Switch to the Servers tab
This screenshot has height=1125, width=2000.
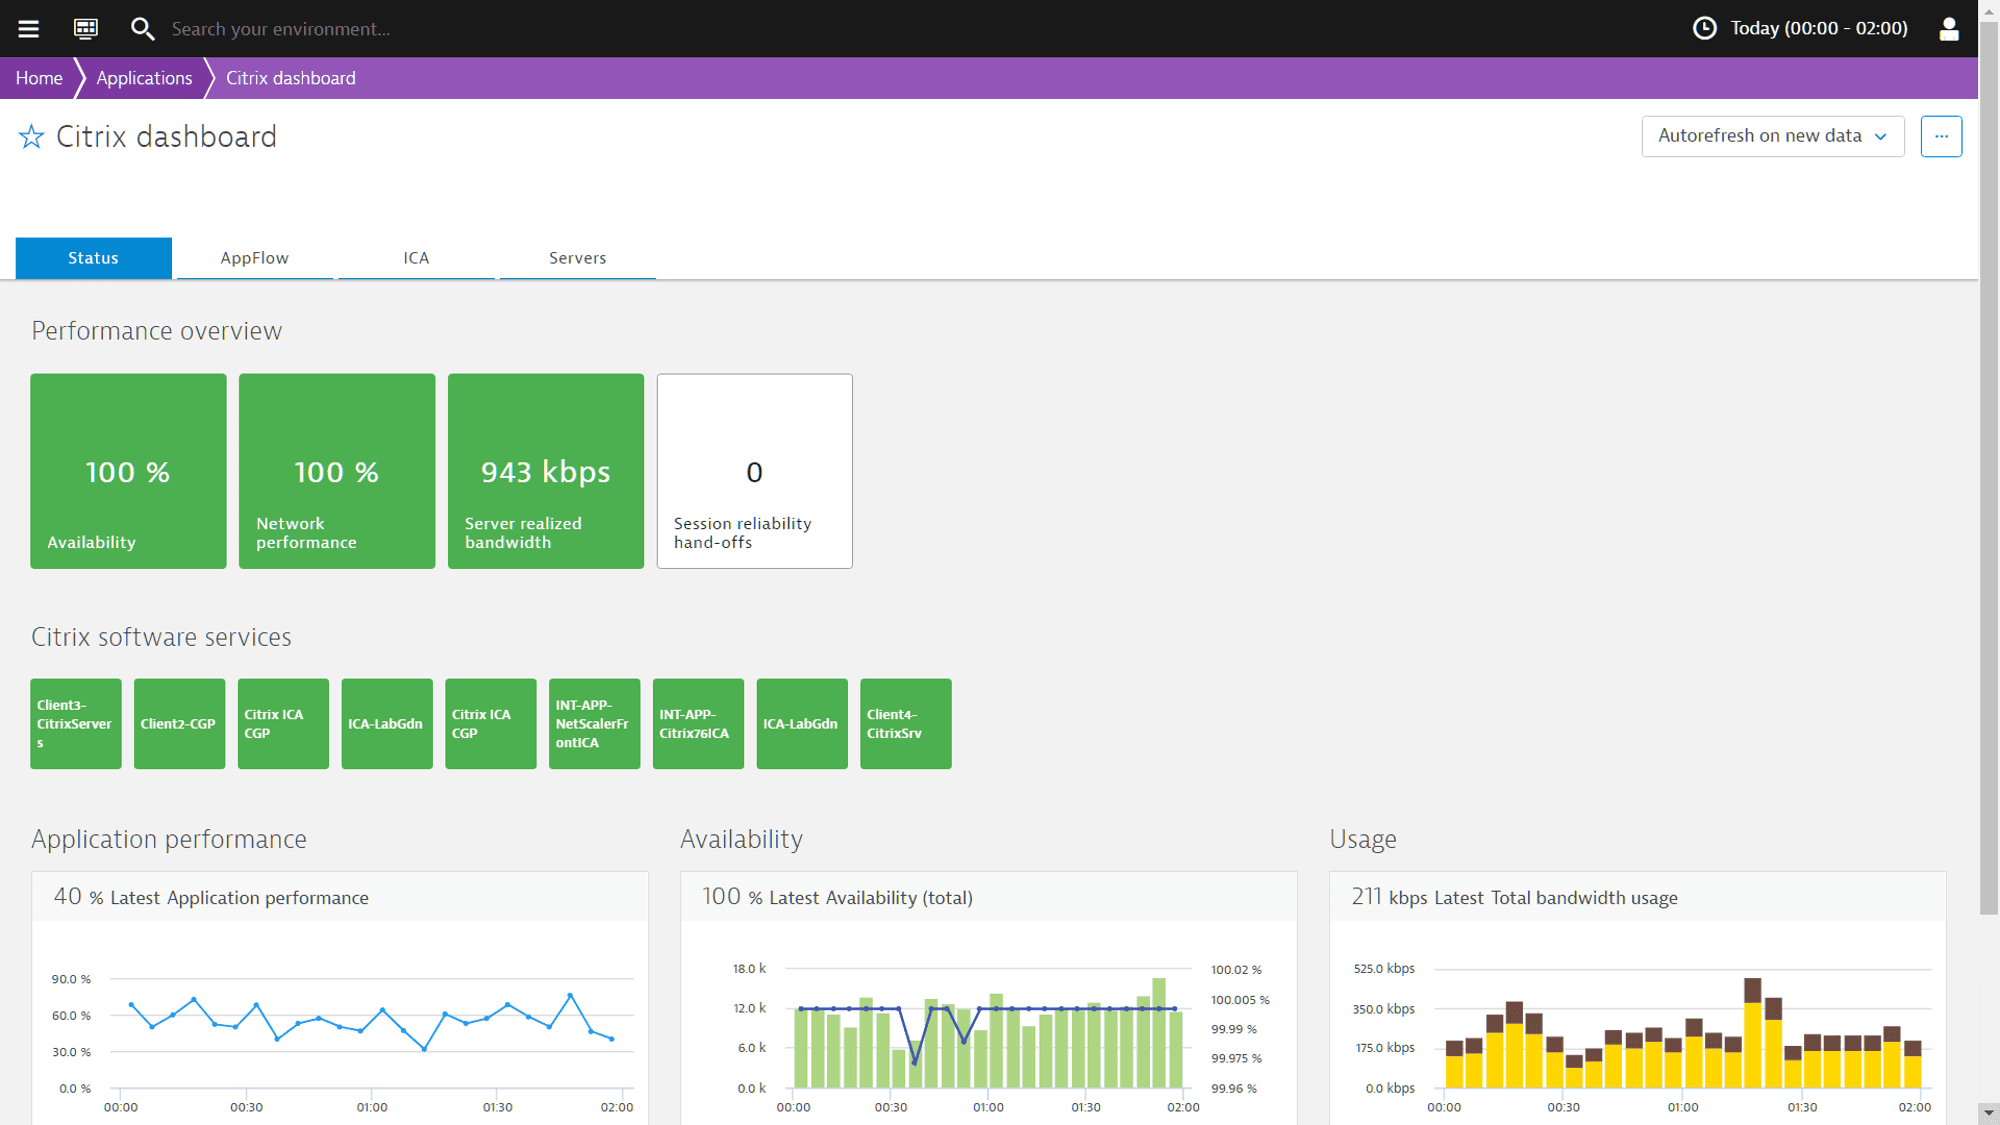click(578, 258)
